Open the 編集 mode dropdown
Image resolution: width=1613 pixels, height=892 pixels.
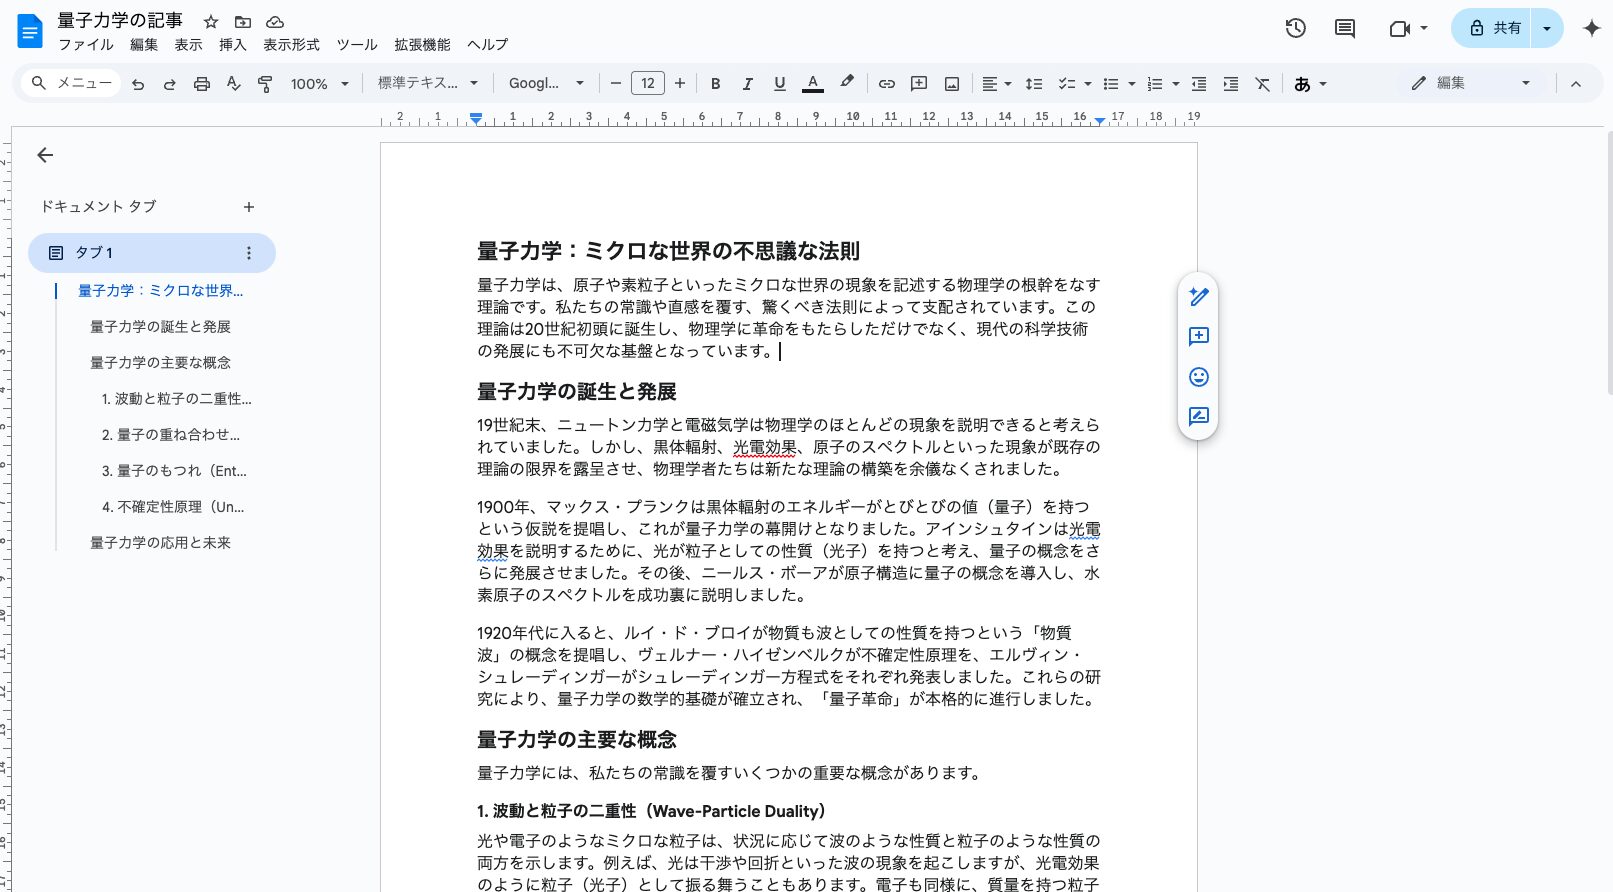[1471, 84]
